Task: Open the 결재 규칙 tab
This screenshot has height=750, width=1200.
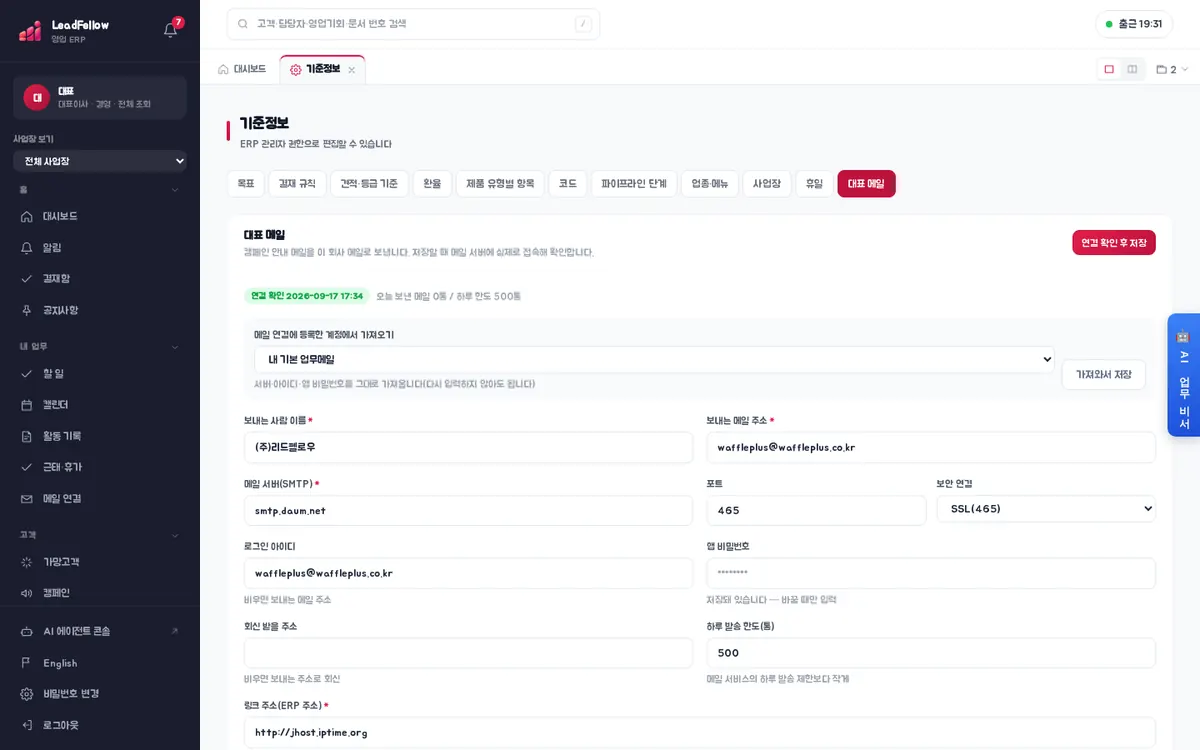Action: click(297, 184)
